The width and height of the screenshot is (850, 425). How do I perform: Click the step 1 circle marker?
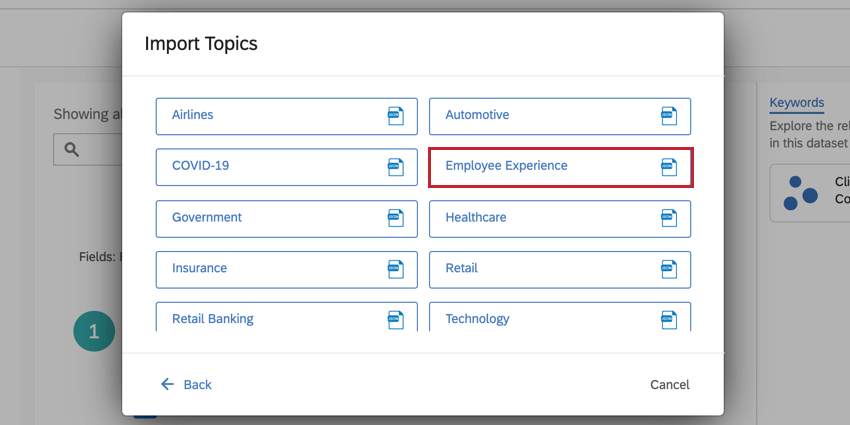pos(94,331)
